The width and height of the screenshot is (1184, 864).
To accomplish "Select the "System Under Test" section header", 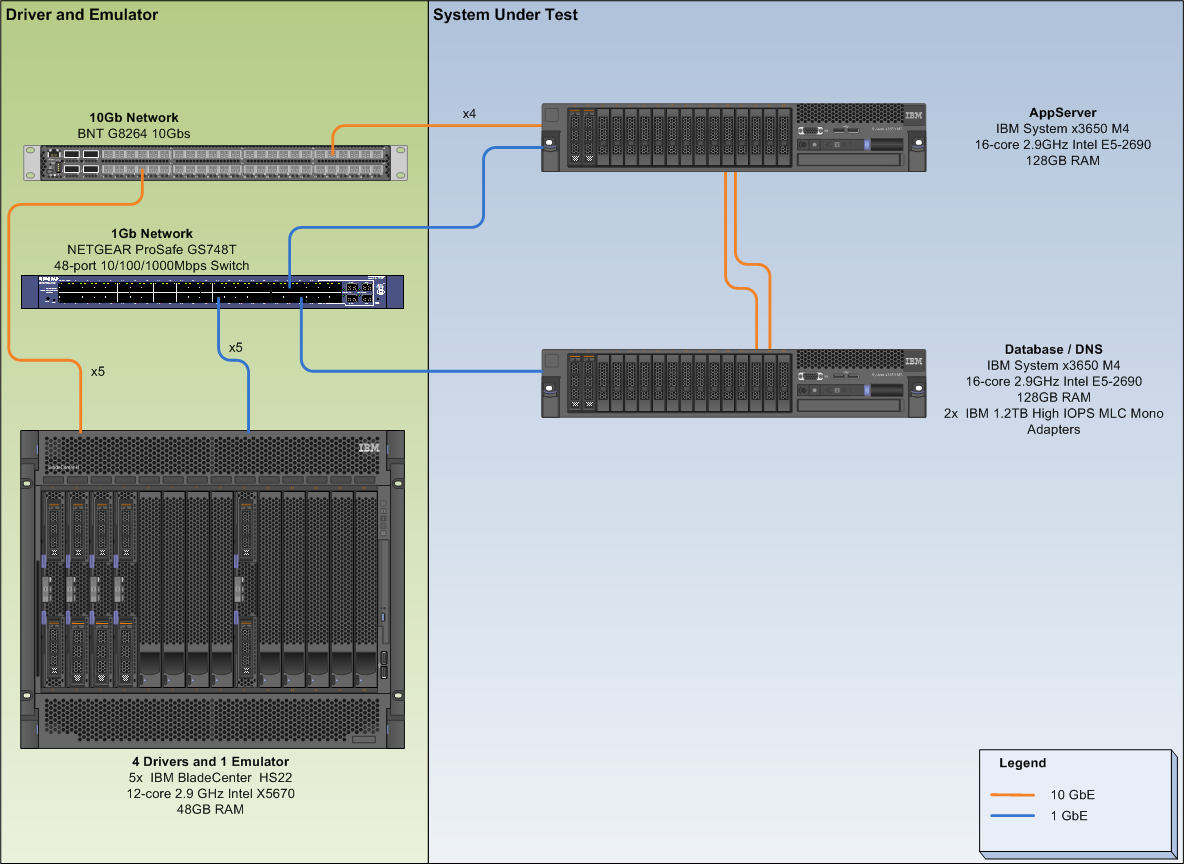I will (506, 15).
